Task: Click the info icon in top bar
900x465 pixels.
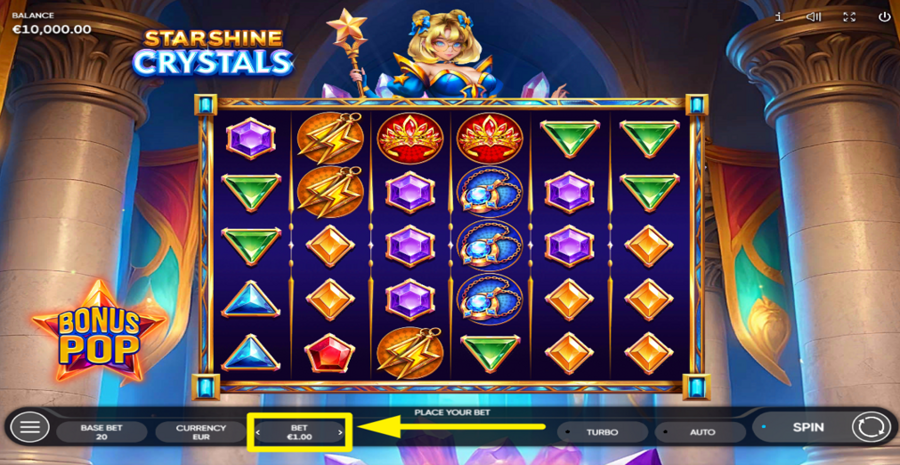Action: [x=779, y=17]
